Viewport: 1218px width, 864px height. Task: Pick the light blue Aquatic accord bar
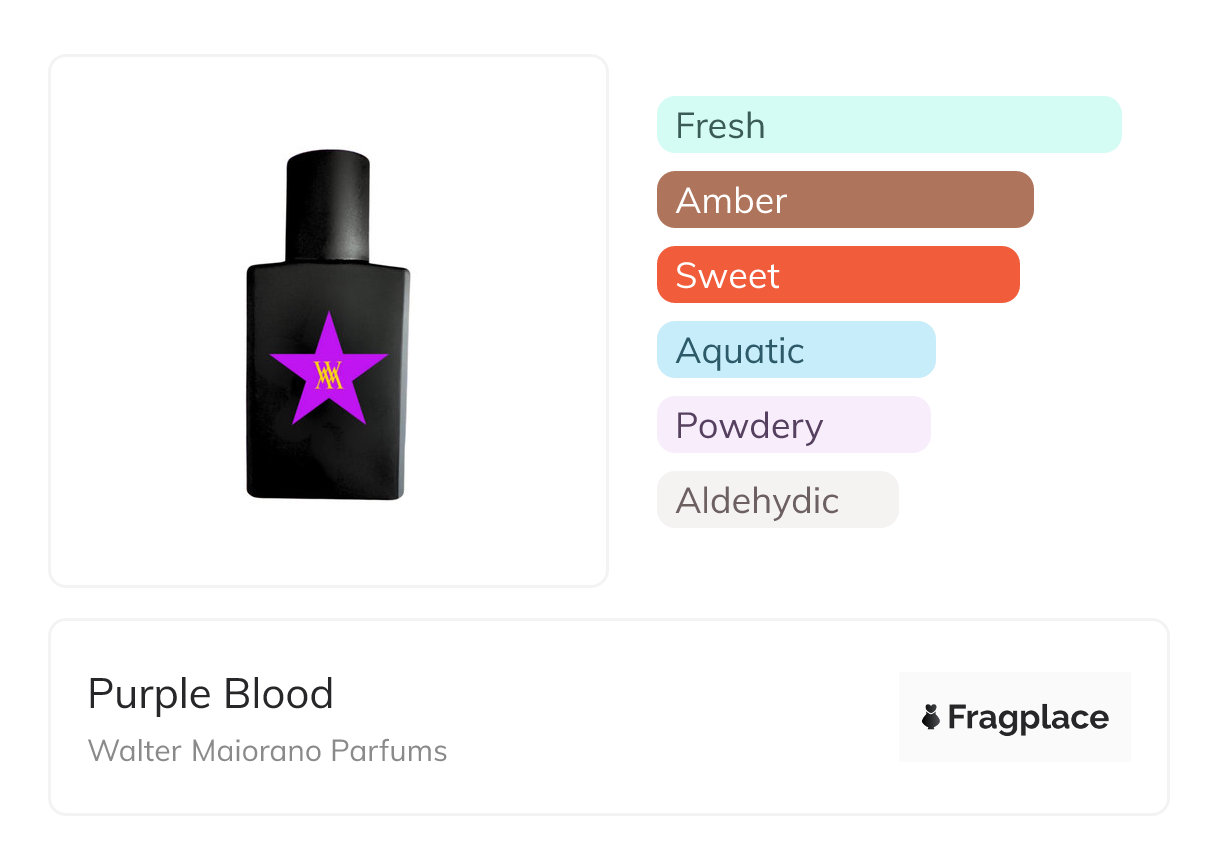[x=796, y=350]
